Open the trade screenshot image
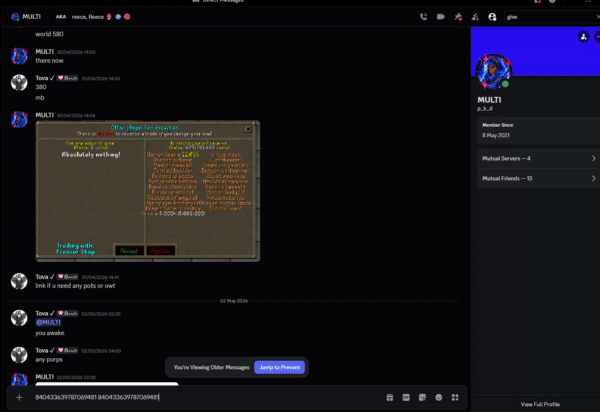This screenshot has width=600, height=412. tap(148, 191)
